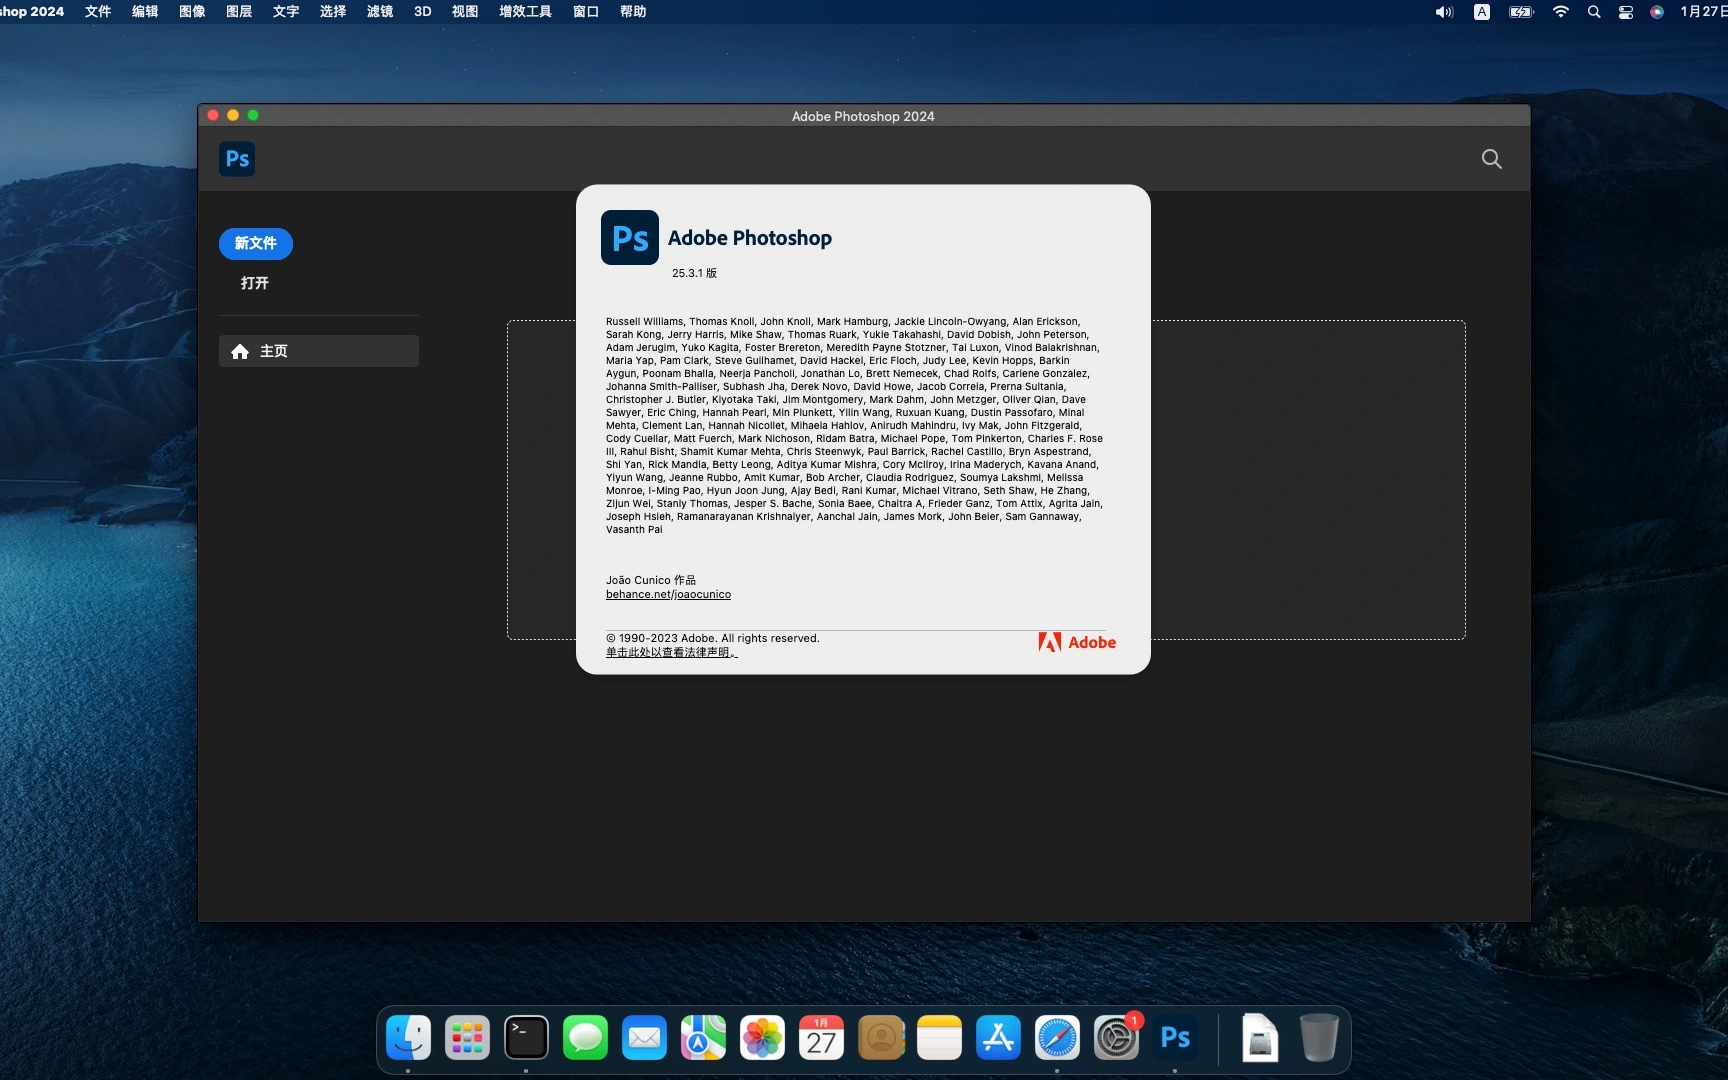Open Control Center in menu bar

(1626, 12)
